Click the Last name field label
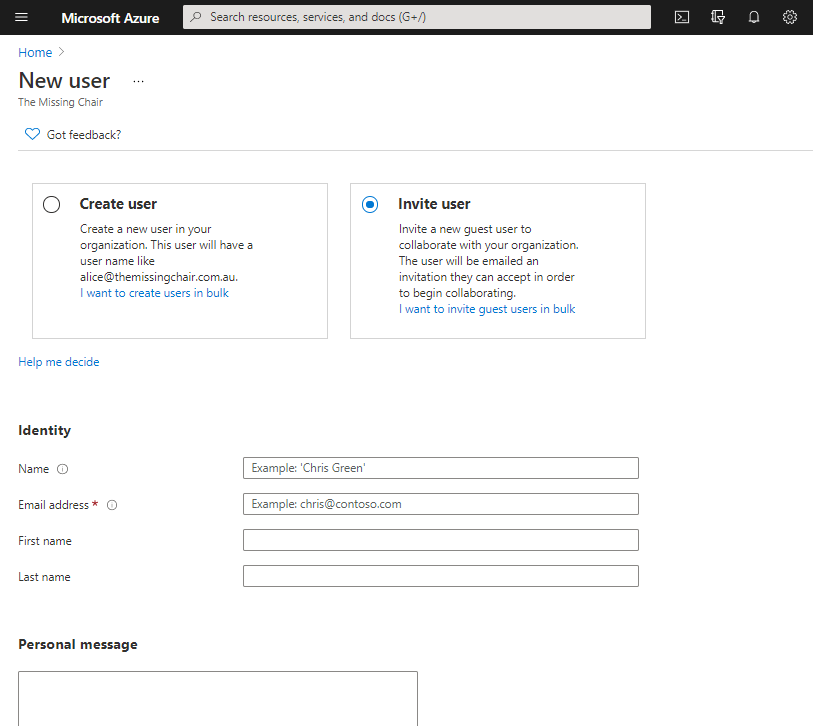 [x=44, y=577]
